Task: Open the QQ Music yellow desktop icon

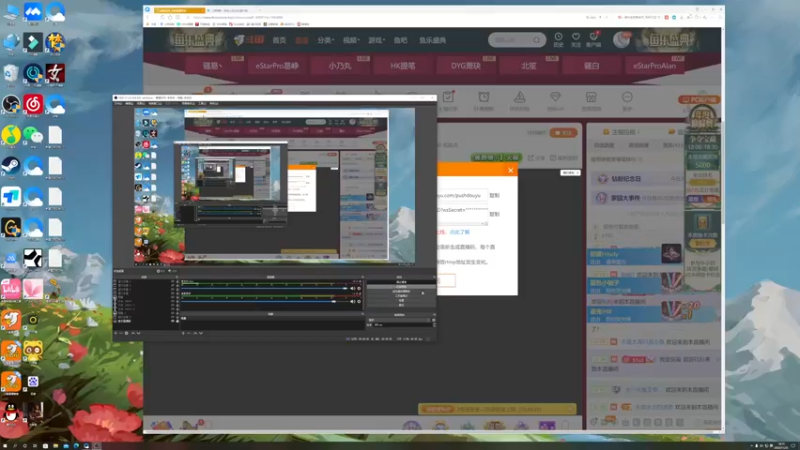Action: (11, 135)
